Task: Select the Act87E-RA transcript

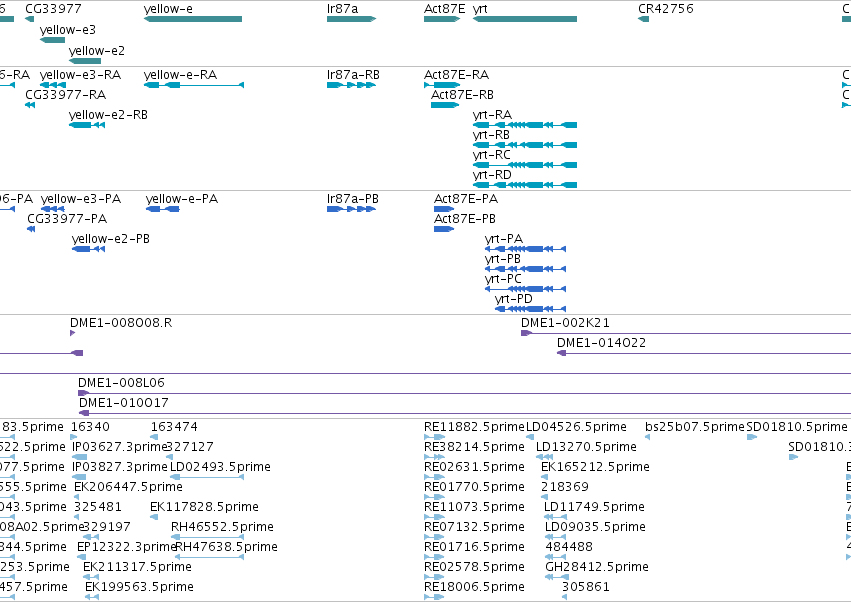Action: coord(442,85)
